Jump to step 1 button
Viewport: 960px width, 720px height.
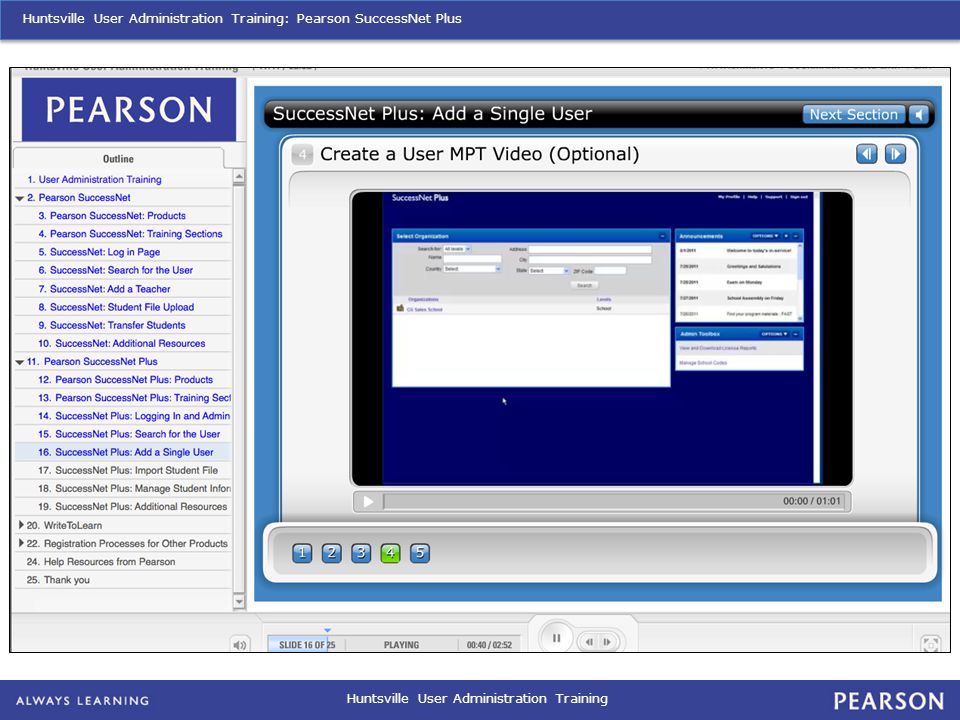[x=302, y=553]
